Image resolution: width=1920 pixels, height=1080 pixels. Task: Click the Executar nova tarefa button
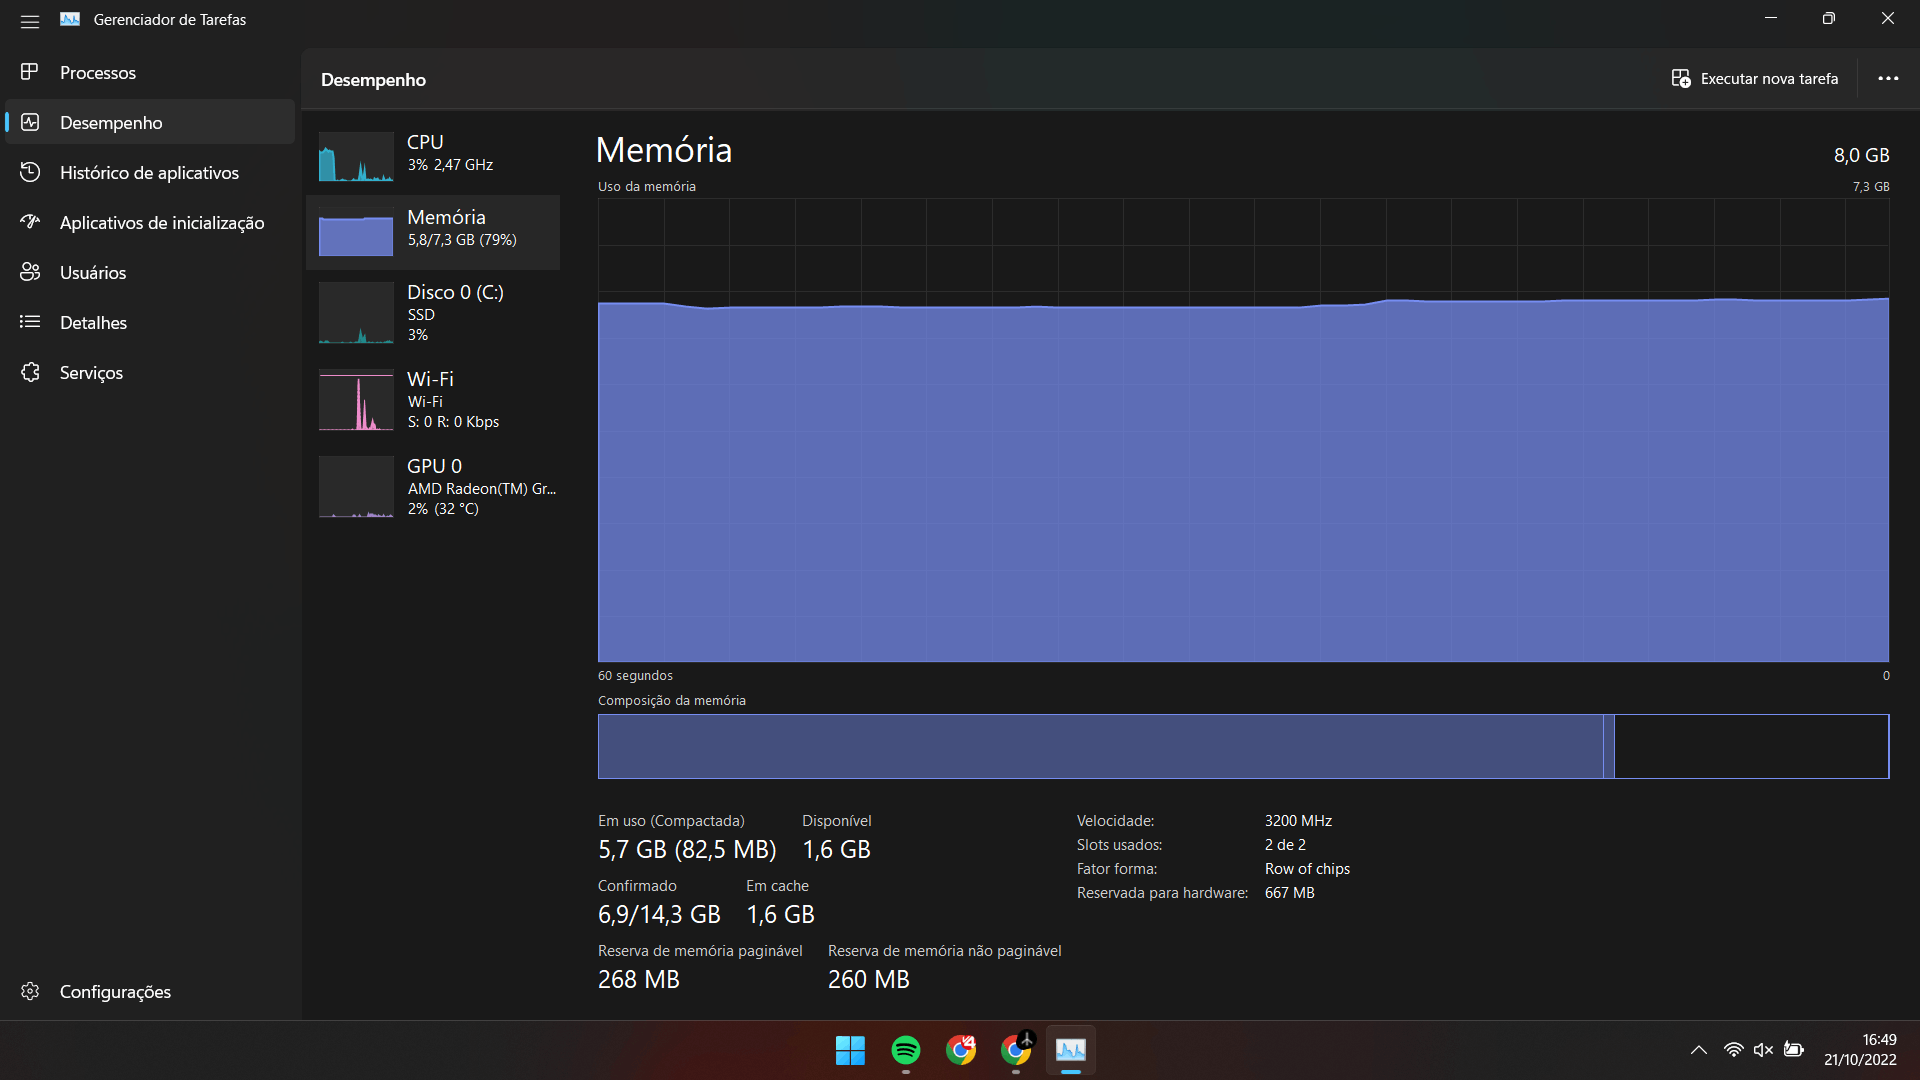pos(1755,79)
